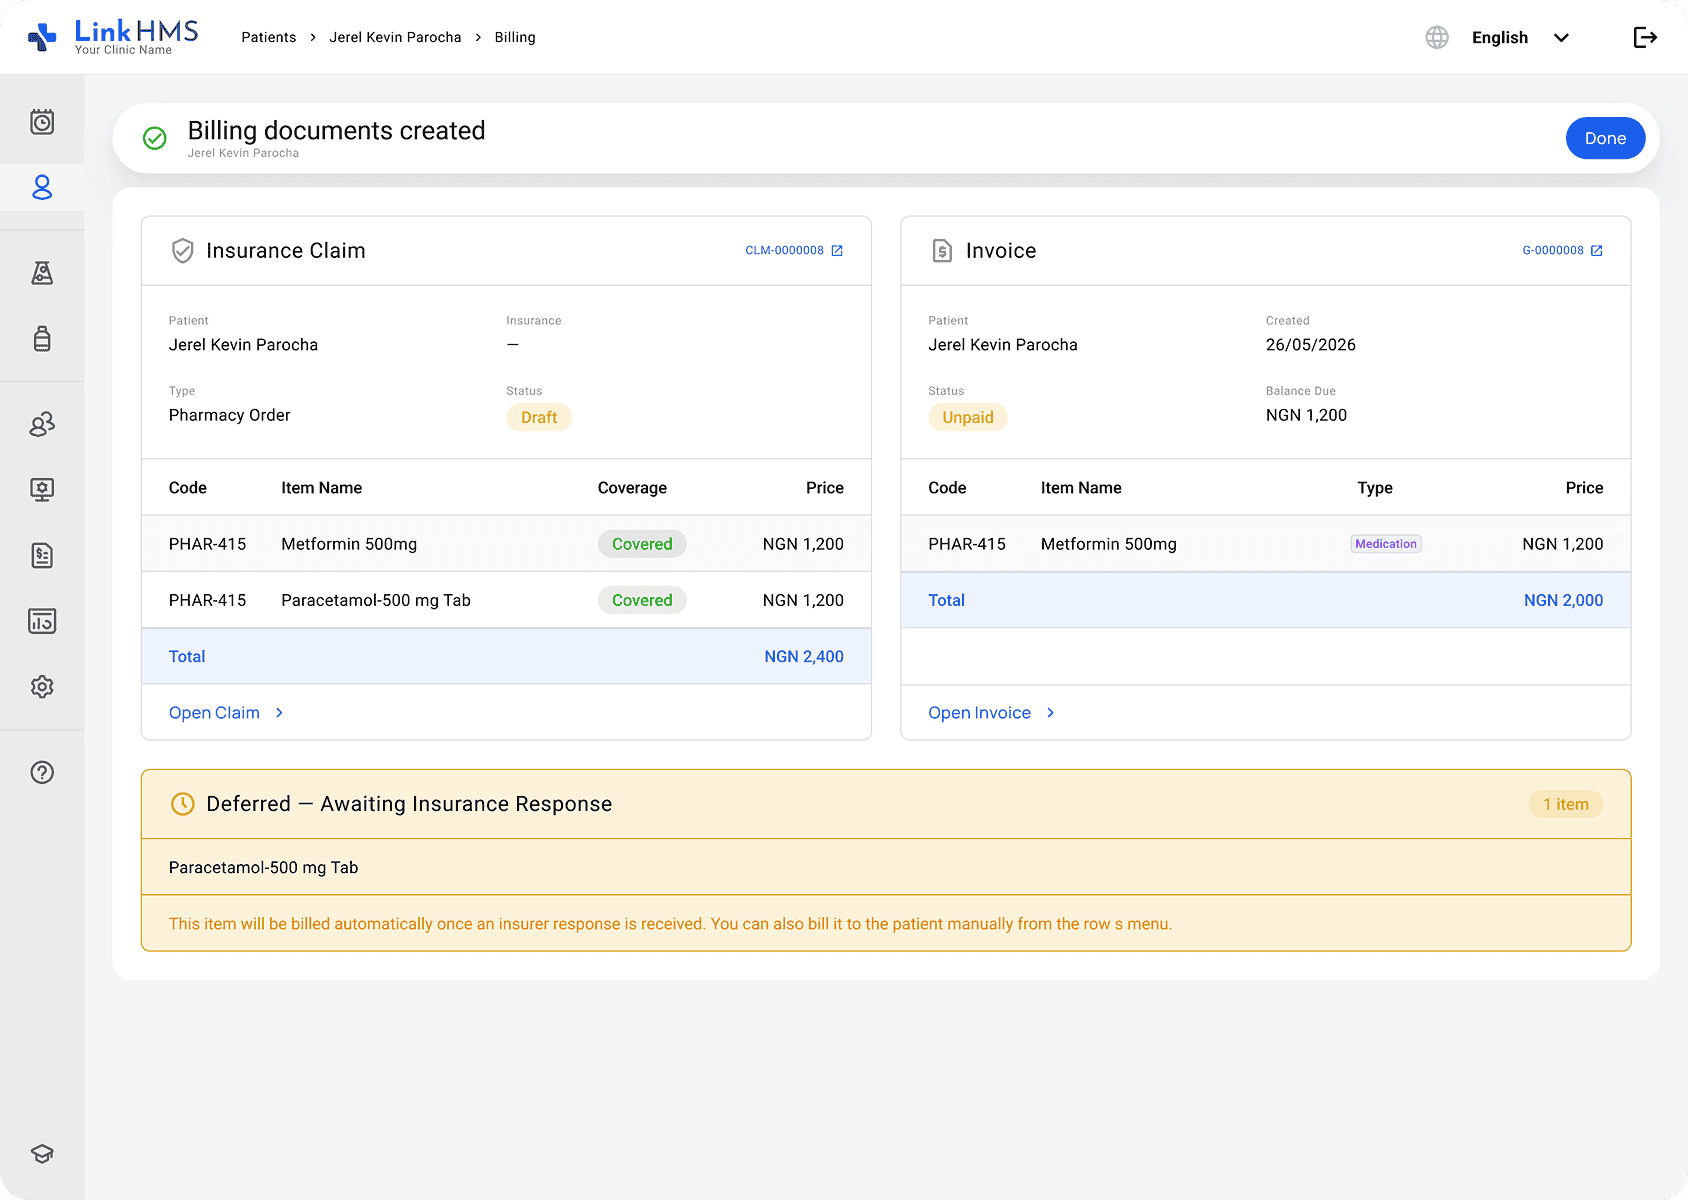Click chevron next to Open Invoice

click(1050, 713)
